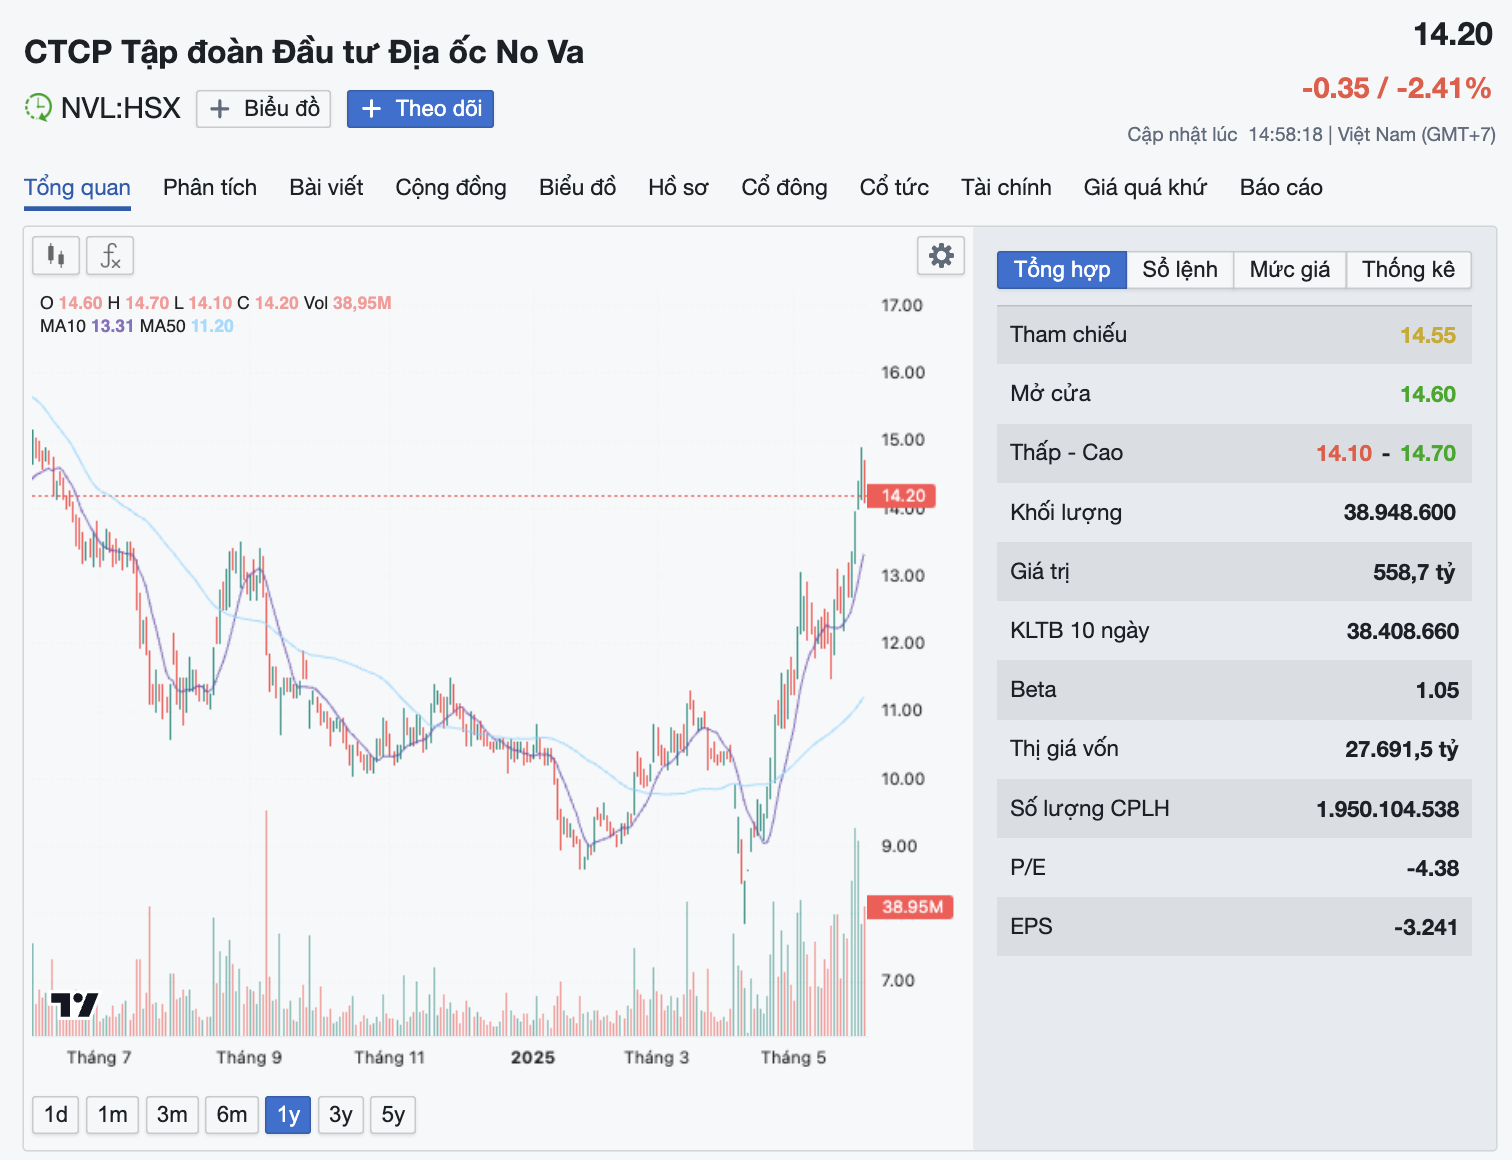Switch to the Sổ lệnh tab
Image resolution: width=1512 pixels, height=1160 pixels.
tap(1180, 270)
